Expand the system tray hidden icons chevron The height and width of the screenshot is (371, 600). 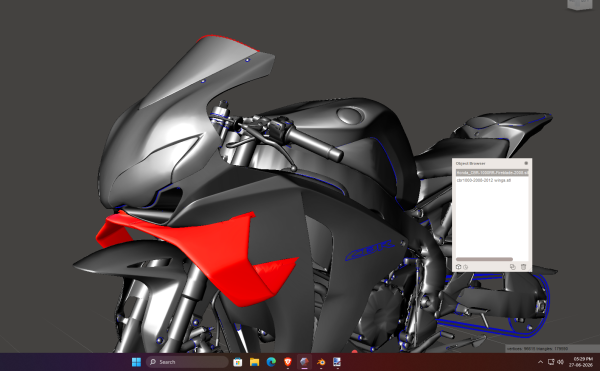click(540, 362)
